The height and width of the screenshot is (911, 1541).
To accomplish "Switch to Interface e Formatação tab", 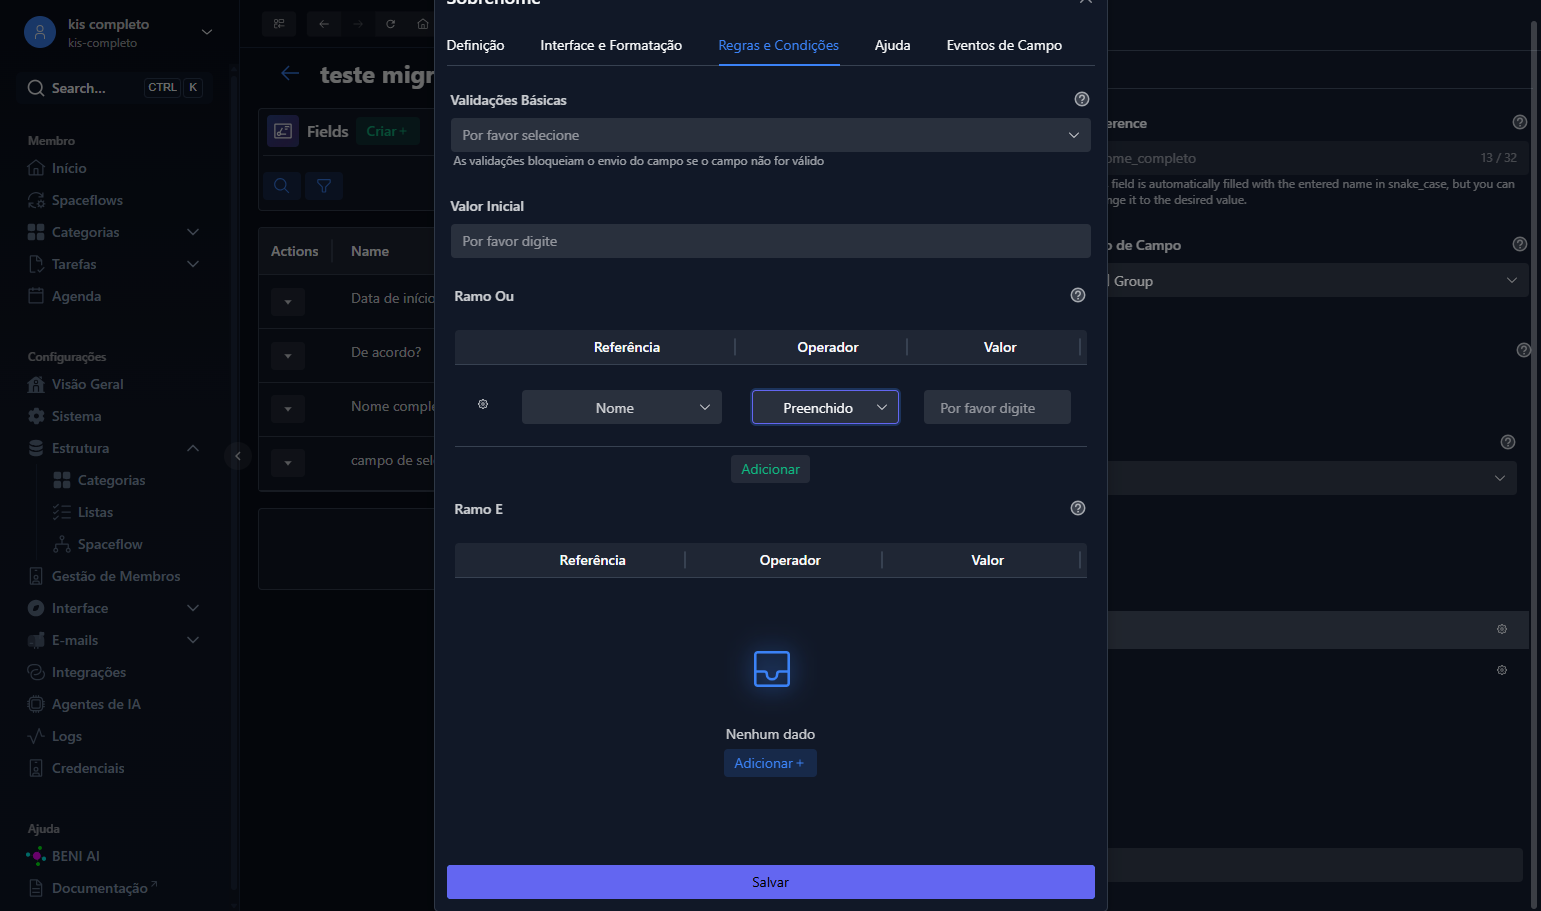I will tap(611, 45).
